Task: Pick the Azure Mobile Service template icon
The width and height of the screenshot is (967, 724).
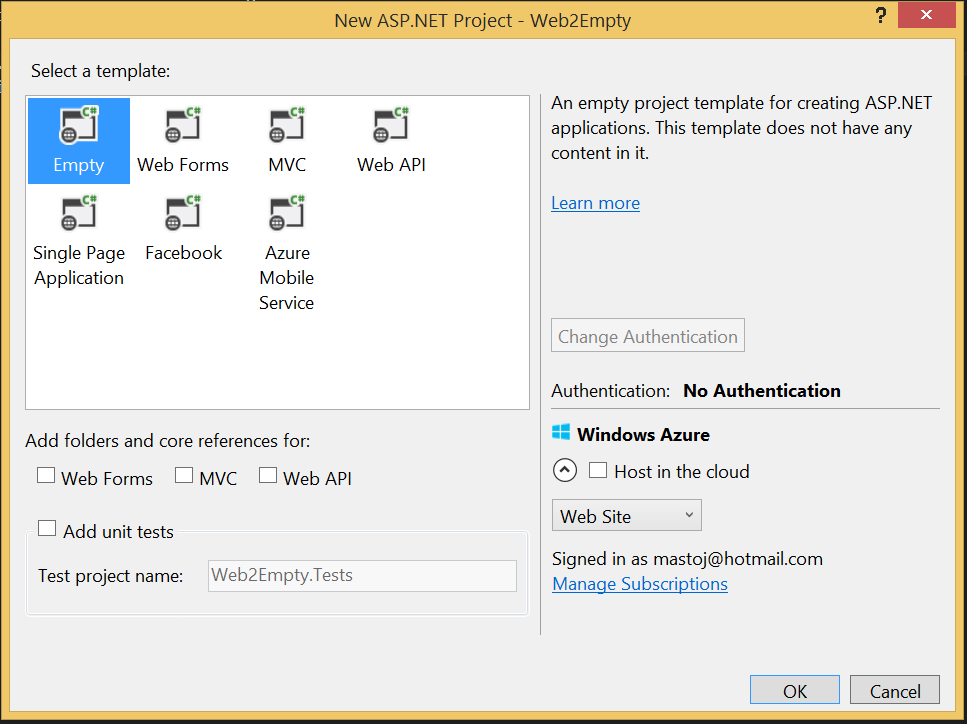Action: click(287, 213)
